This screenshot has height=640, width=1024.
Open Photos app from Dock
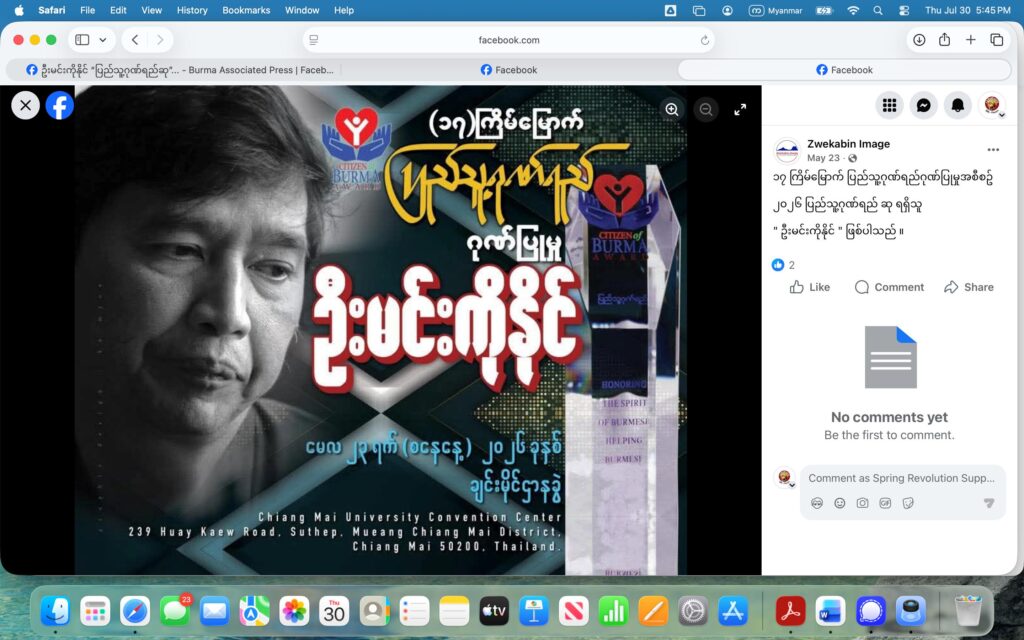[x=294, y=612]
